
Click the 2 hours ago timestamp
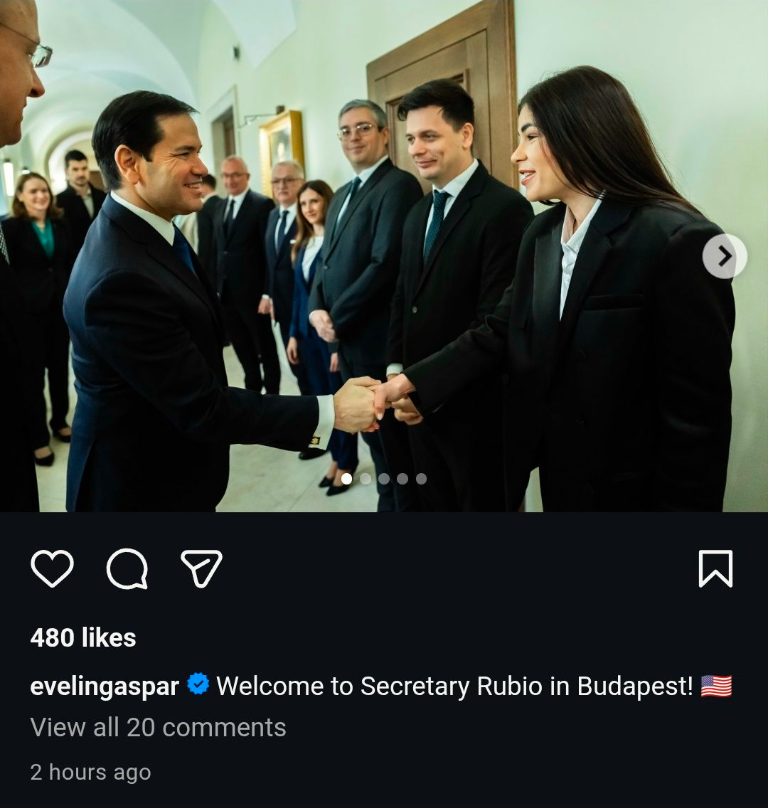pos(90,772)
